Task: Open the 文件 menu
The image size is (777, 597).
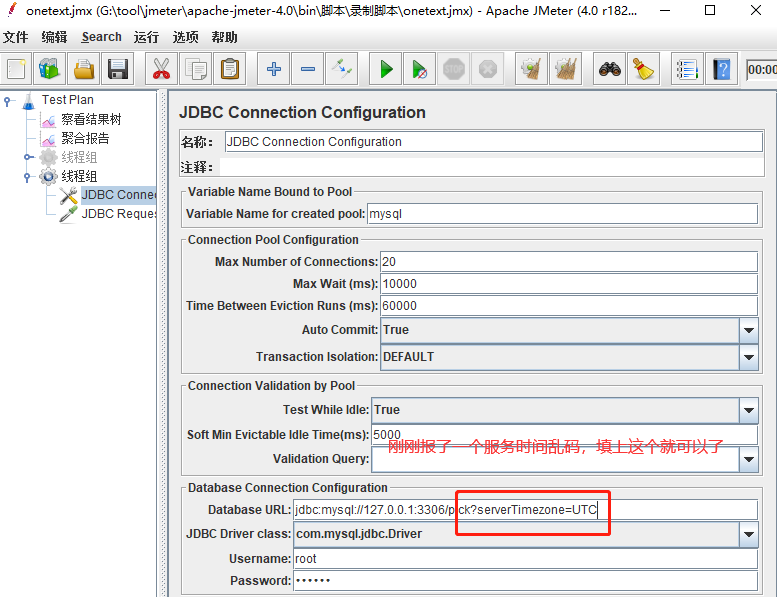Action: [15, 37]
